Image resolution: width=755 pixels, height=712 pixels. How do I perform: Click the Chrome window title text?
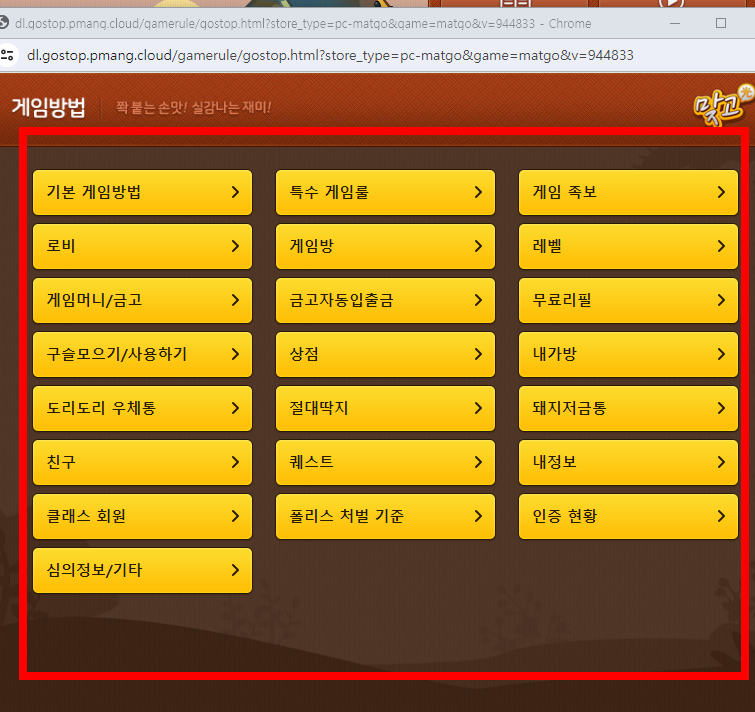[303, 23]
